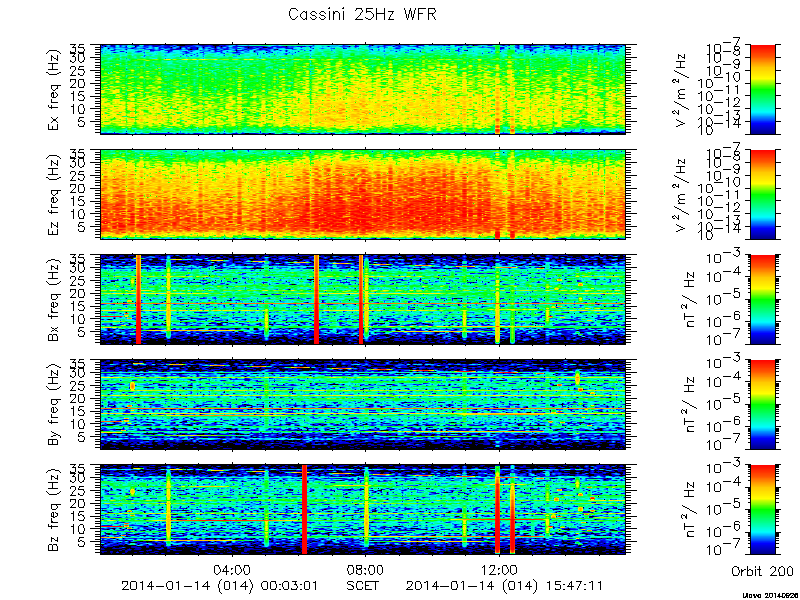
Task: Click the "Cassini 25Hz WFR" plot title
Action: pyautogui.click(x=362, y=14)
